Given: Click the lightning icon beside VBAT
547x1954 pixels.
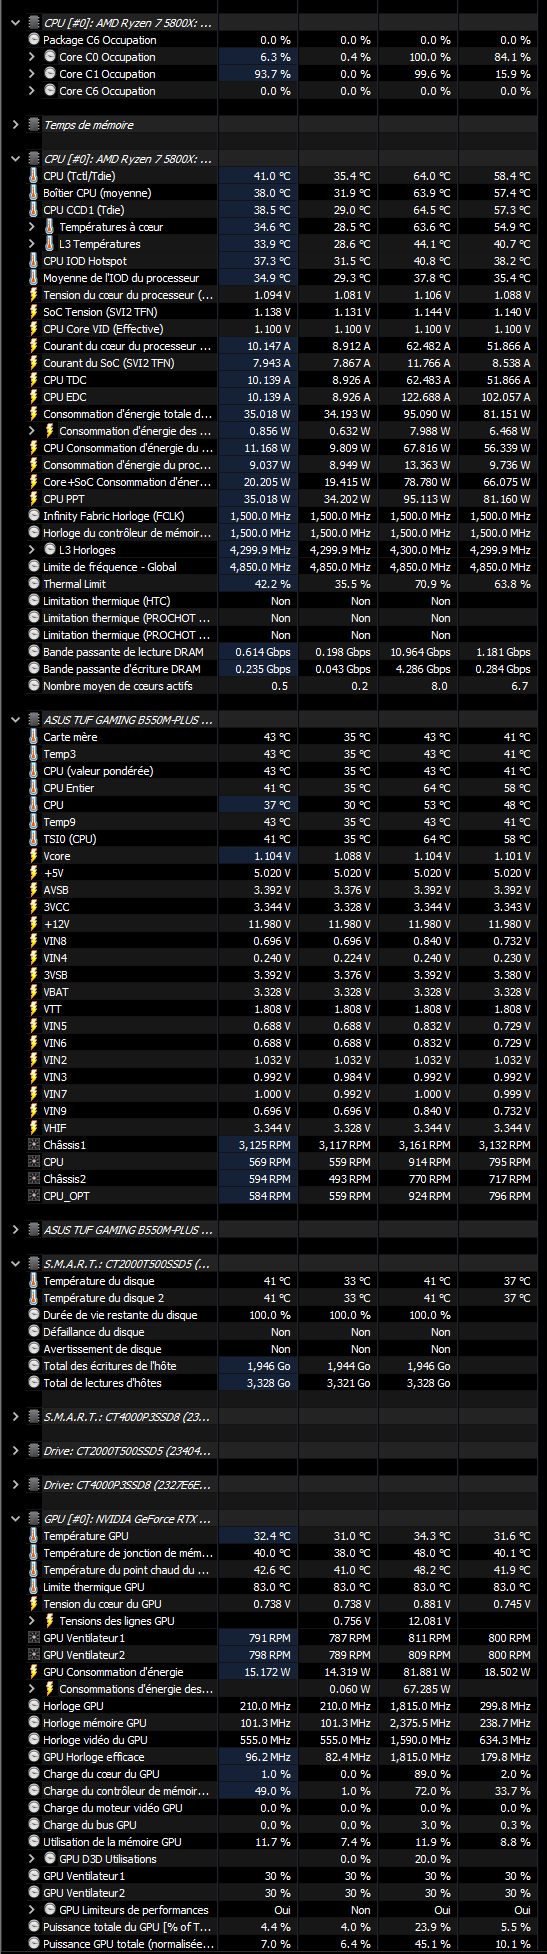Looking at the screenshot, I should (x=34, y=992).
